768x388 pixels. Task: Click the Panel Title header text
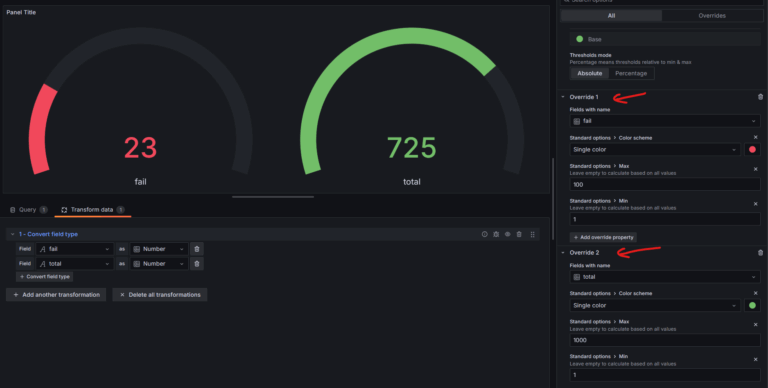21,12
